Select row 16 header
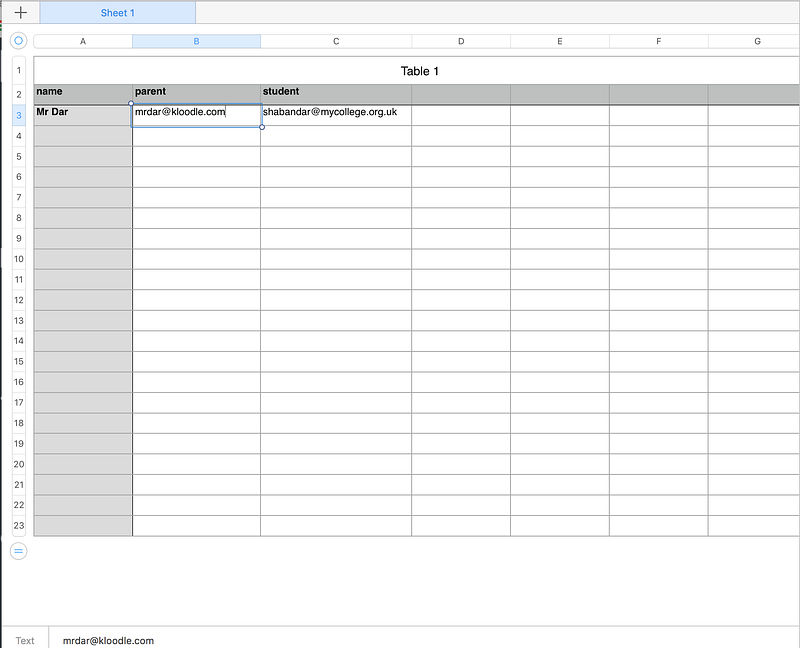800x648 pixels. (x=19, y=382)
